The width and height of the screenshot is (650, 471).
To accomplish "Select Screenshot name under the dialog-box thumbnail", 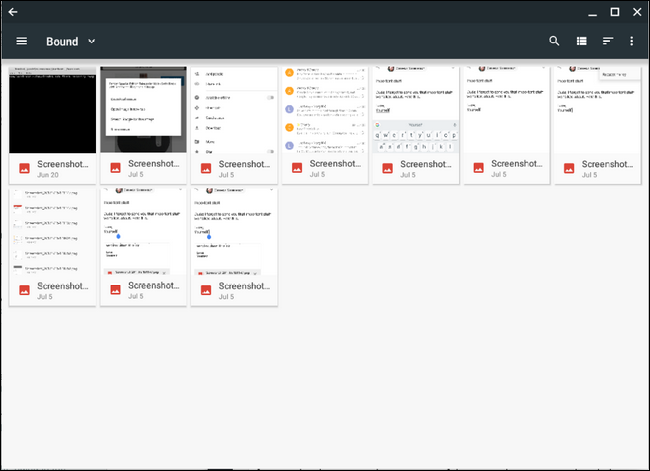I will pyautogui.click(x=153, y=164).
